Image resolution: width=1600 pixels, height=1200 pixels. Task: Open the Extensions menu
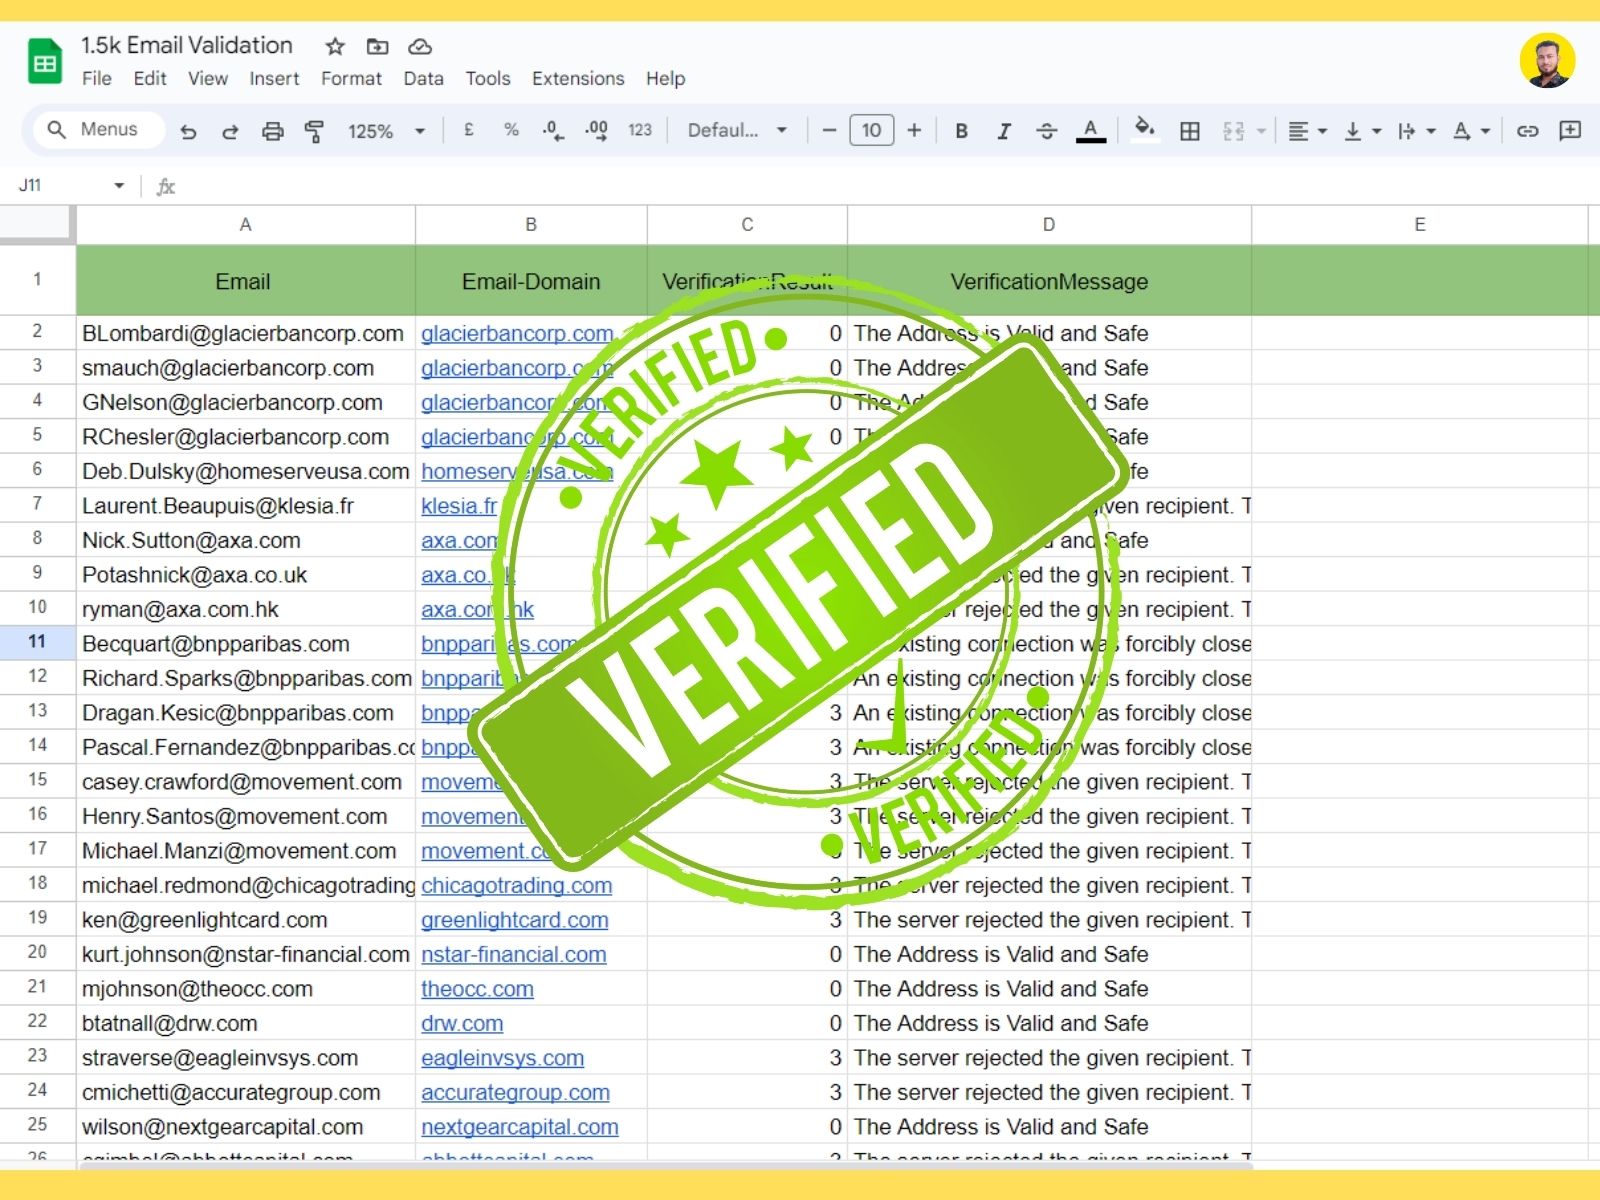578,78
